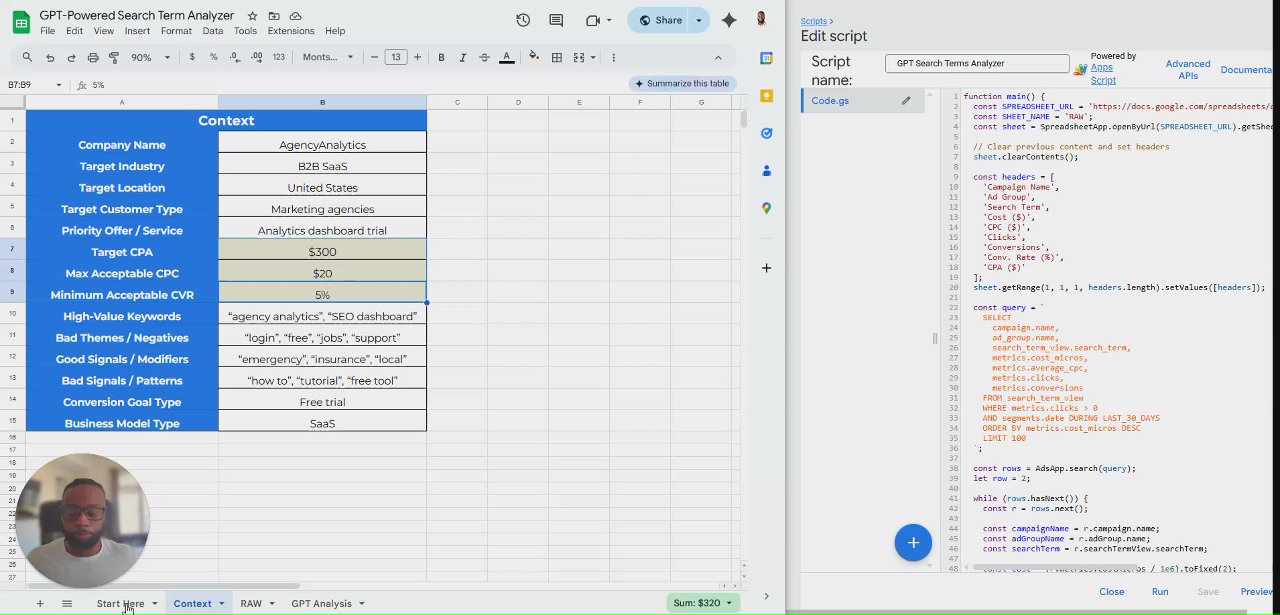Open the Share options dropdown arrow
The width and height of the screenshot is (1280, 615).
pyautogui.click(x=699, y=20)
